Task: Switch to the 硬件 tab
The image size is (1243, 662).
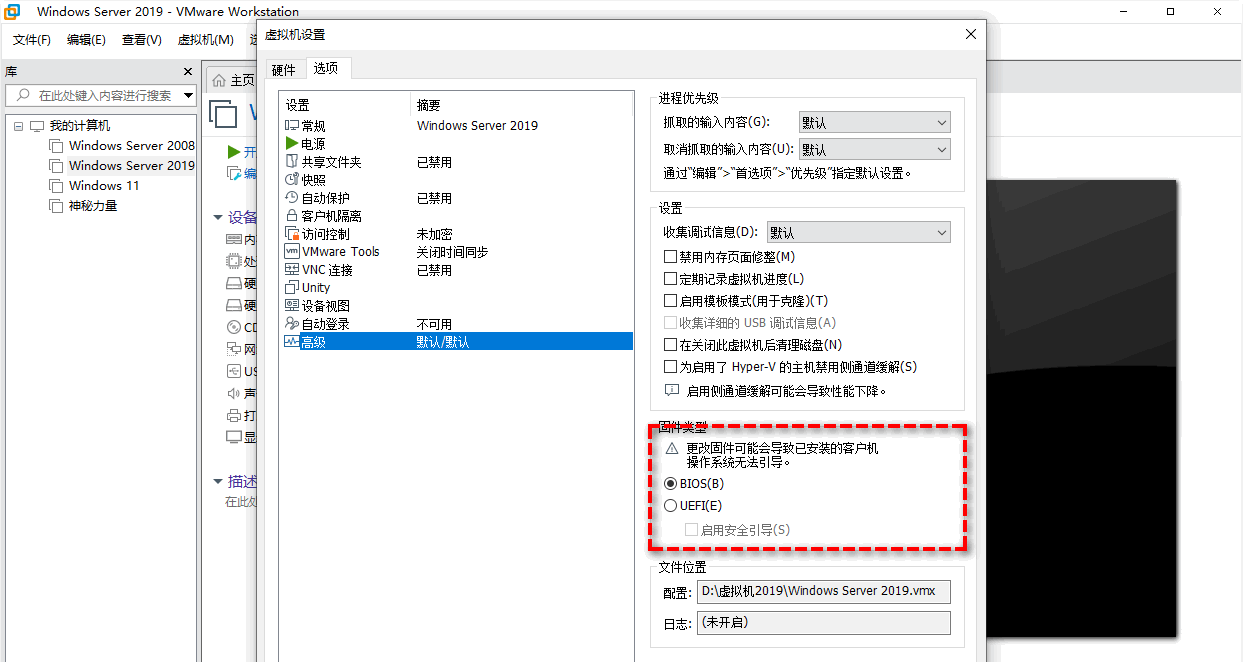Action: pos(283,69)
